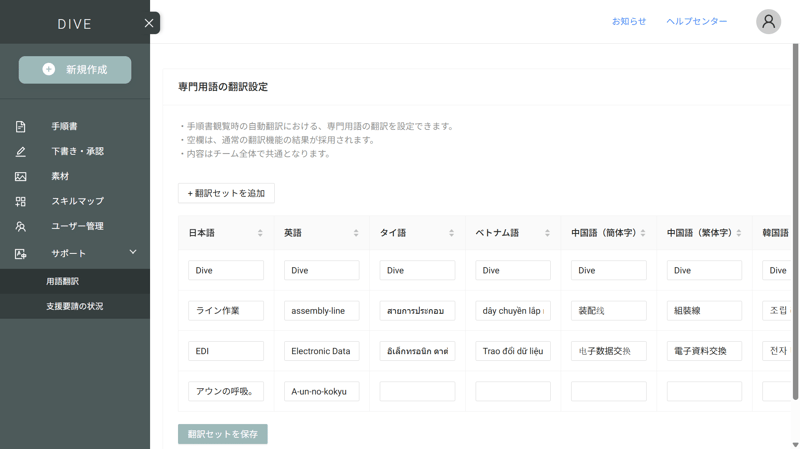Collapse the サポート menu chevron

tap(133, 253)
